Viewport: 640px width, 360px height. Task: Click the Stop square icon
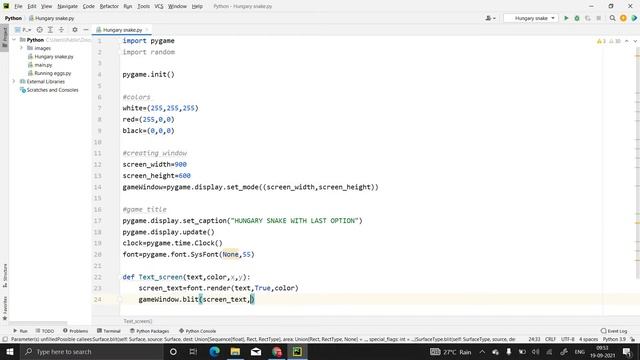pyautogui.click(x=599, y=18)
